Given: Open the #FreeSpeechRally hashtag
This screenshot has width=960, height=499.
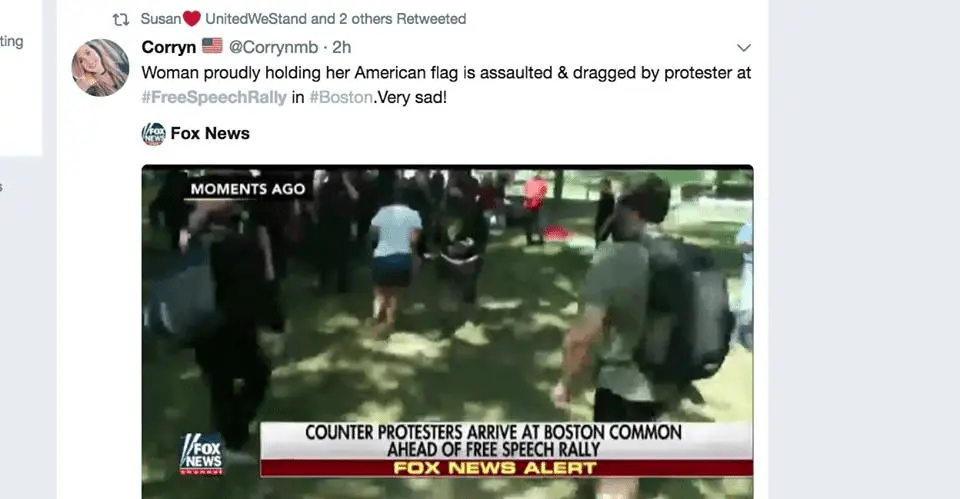Looking at the screenshot, I should click(214, 97).
